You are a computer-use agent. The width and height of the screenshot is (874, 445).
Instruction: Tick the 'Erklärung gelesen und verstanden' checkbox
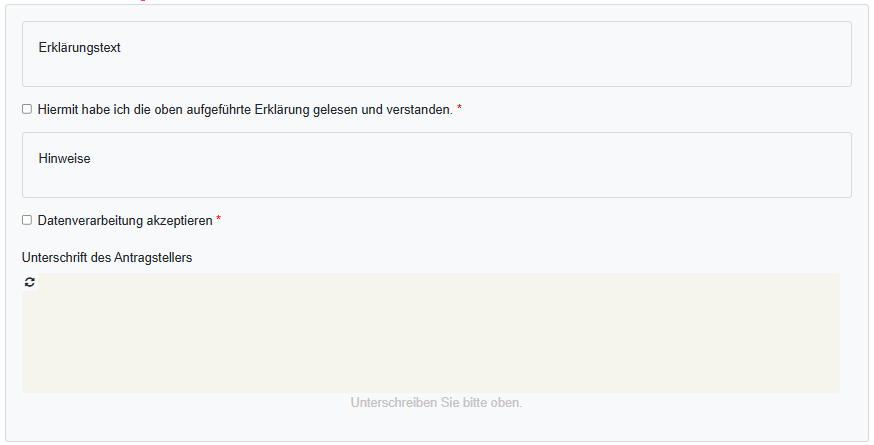(x=27, y=109)
